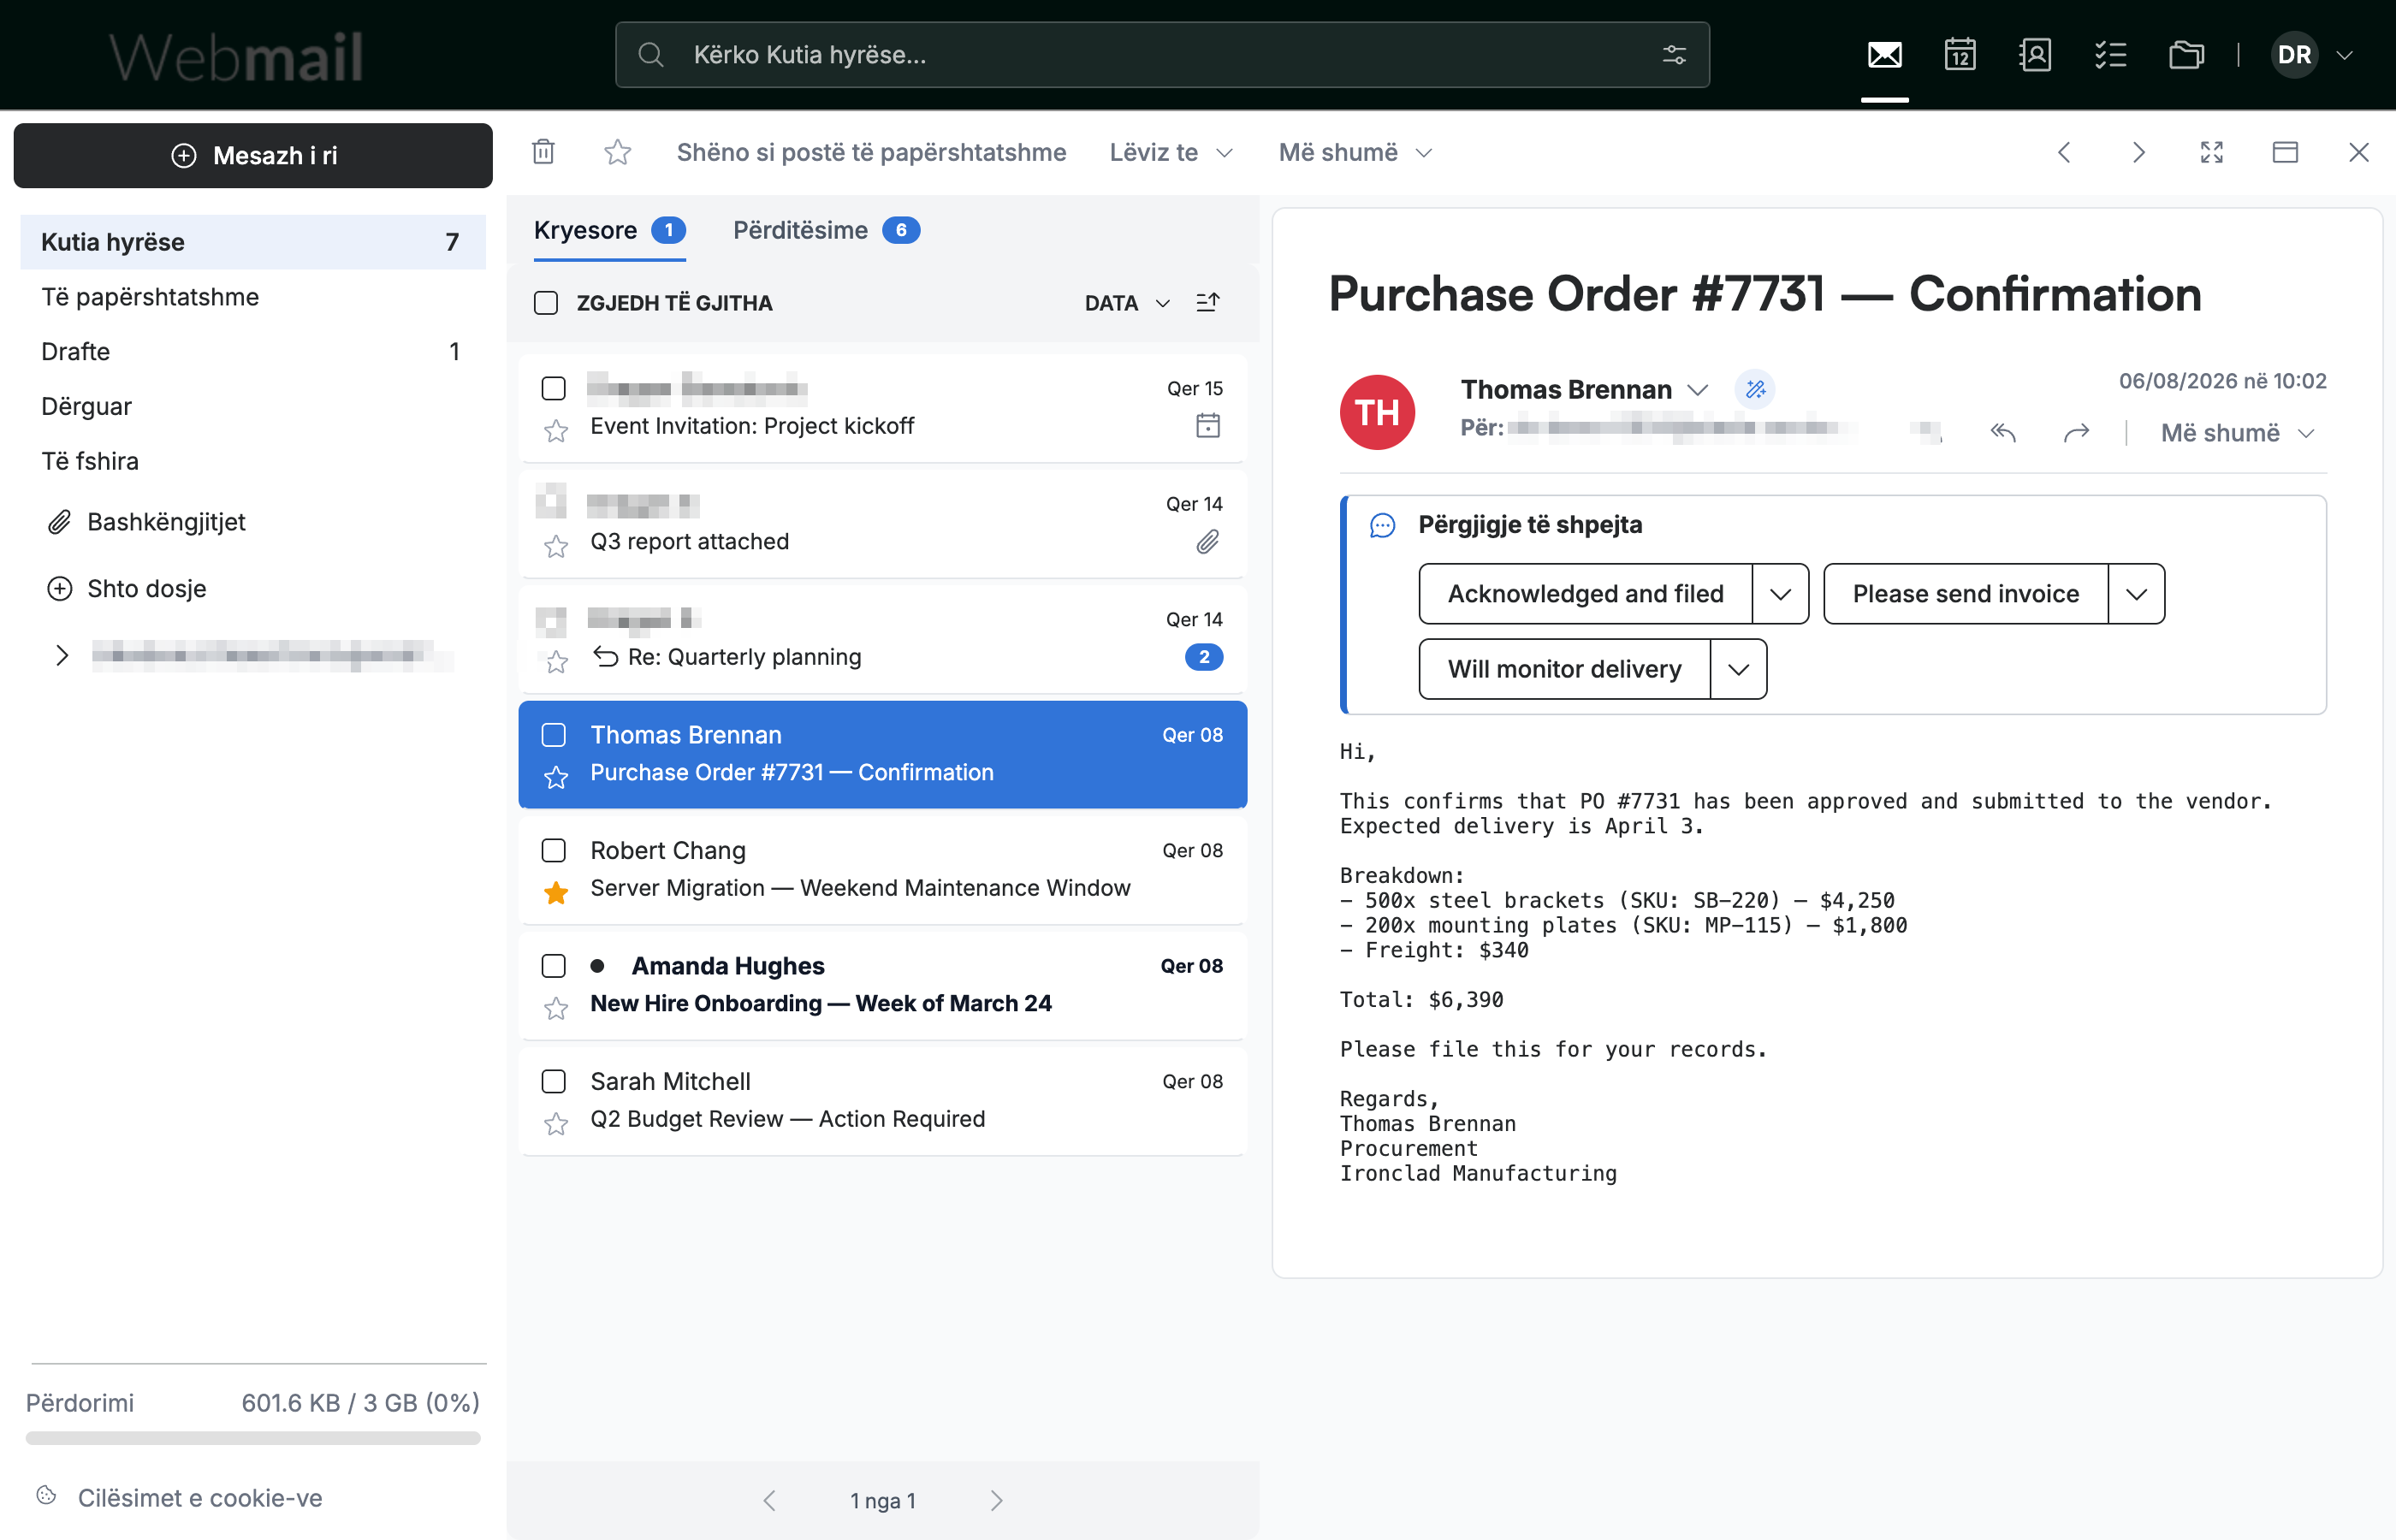Toggle the sort order icon beside DATA
This screenshot has height=1540, width=2396.
[1208, 302]
